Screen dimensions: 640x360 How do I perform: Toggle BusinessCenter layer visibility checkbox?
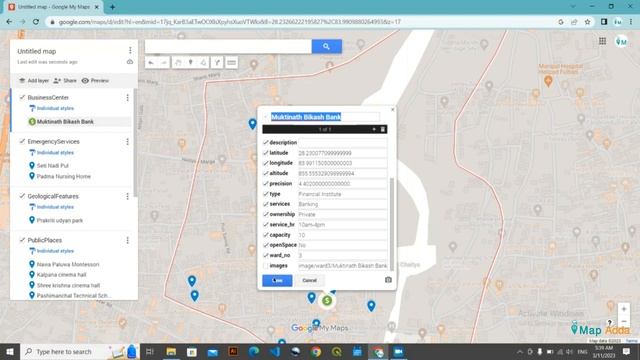[22, 97]
